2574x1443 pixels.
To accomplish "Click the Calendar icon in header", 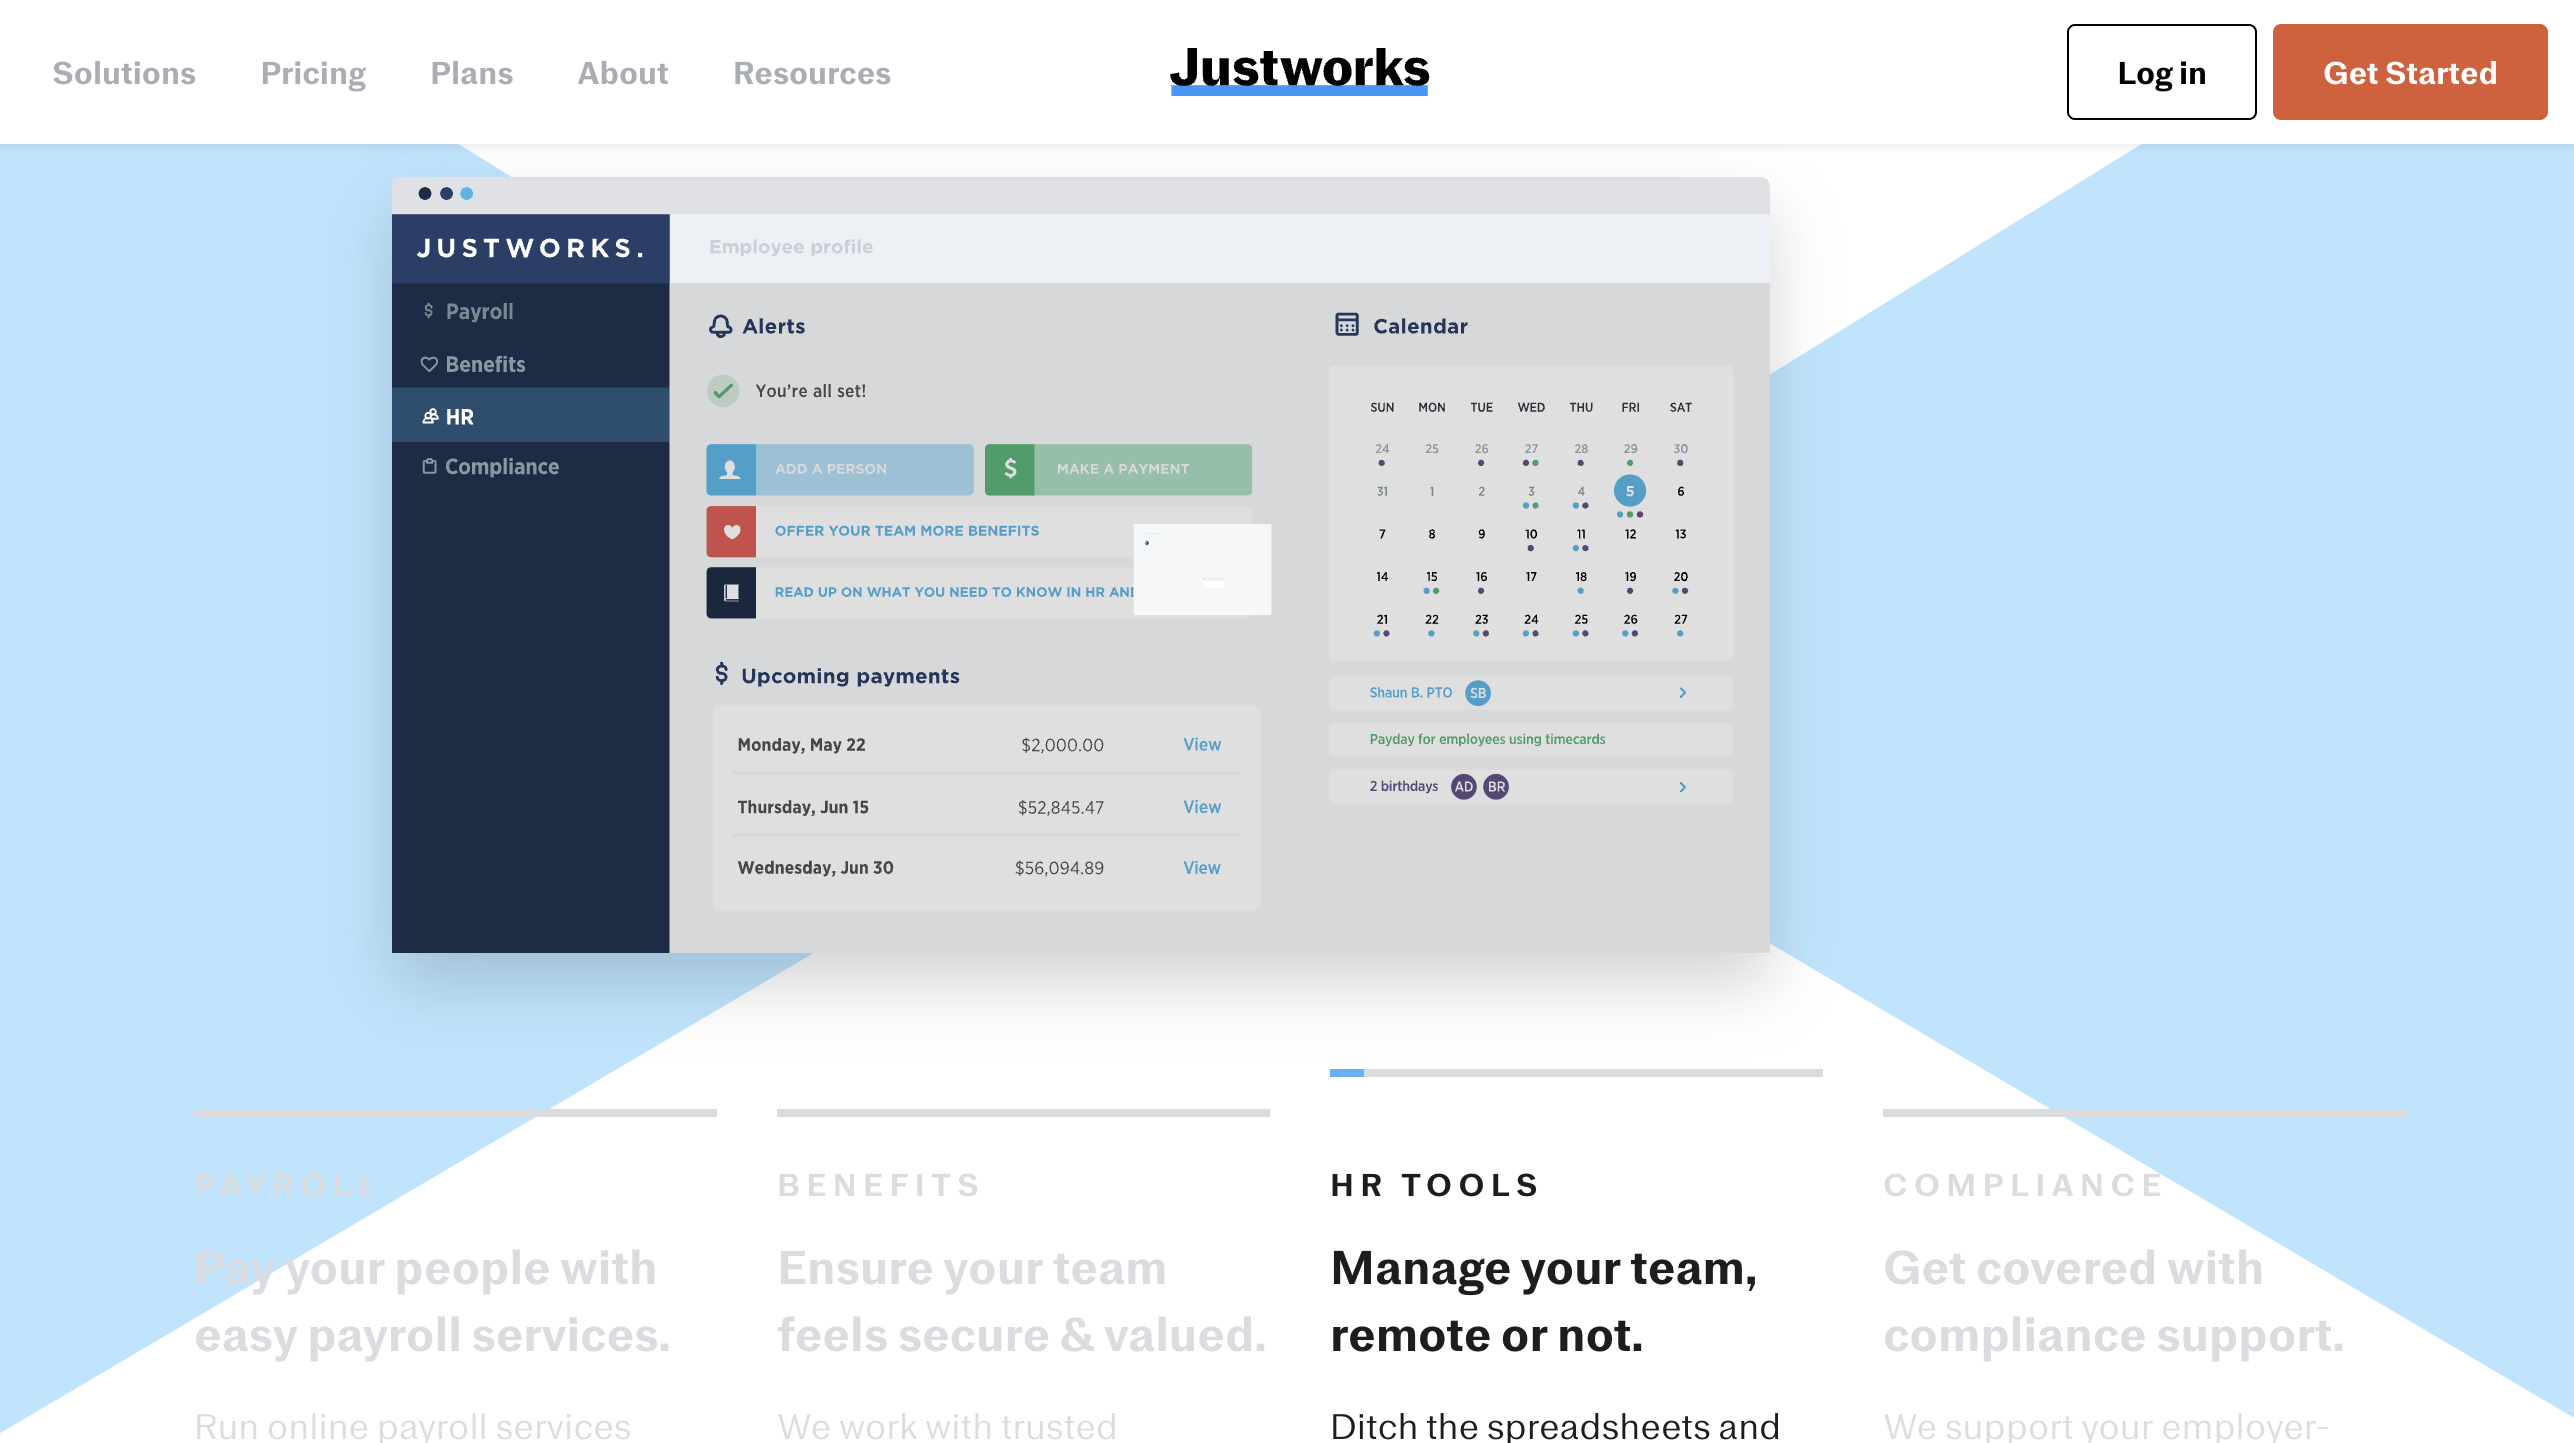I will pyautogui.click(x=1345, y=324).
